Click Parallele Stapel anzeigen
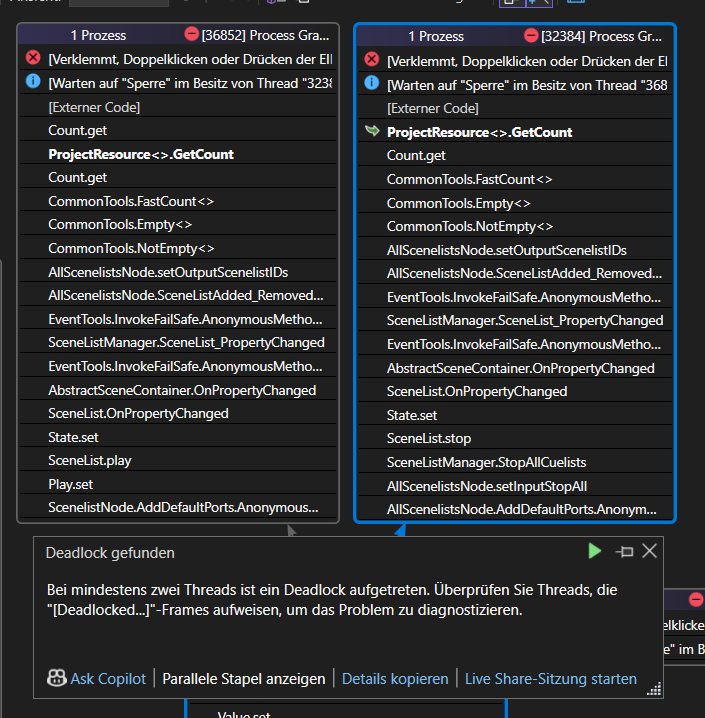Viewport: 705px width, 718px height. [x=244, y=678]
